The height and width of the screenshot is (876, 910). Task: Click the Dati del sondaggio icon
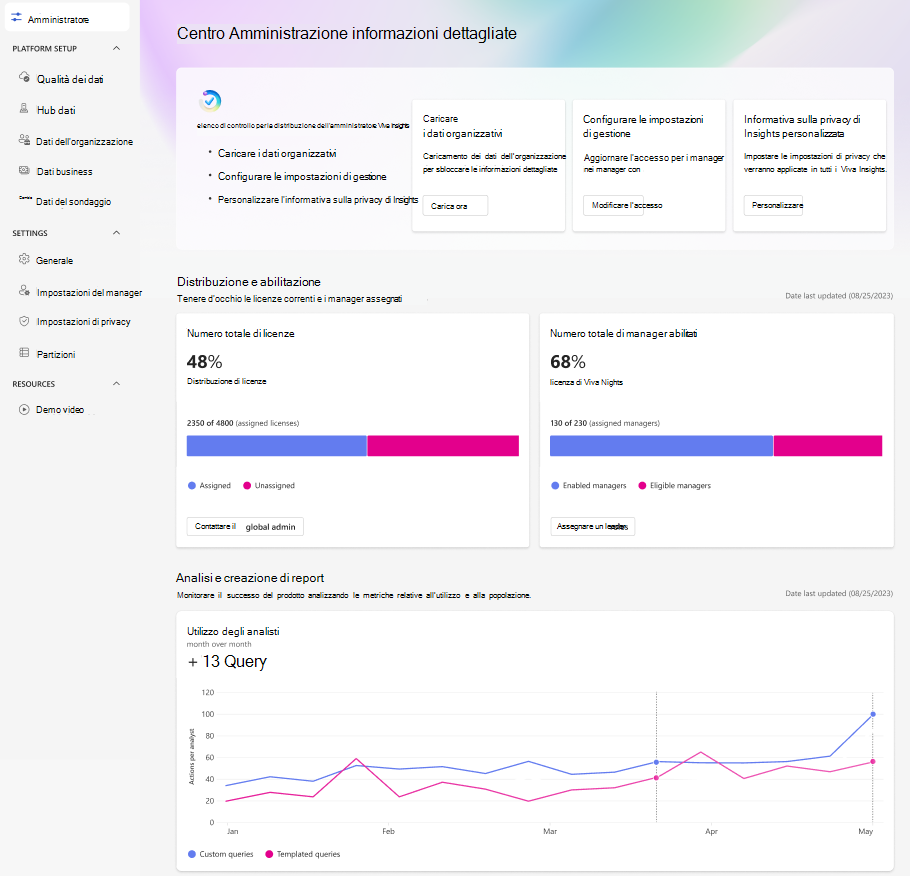tap(25, 198)
